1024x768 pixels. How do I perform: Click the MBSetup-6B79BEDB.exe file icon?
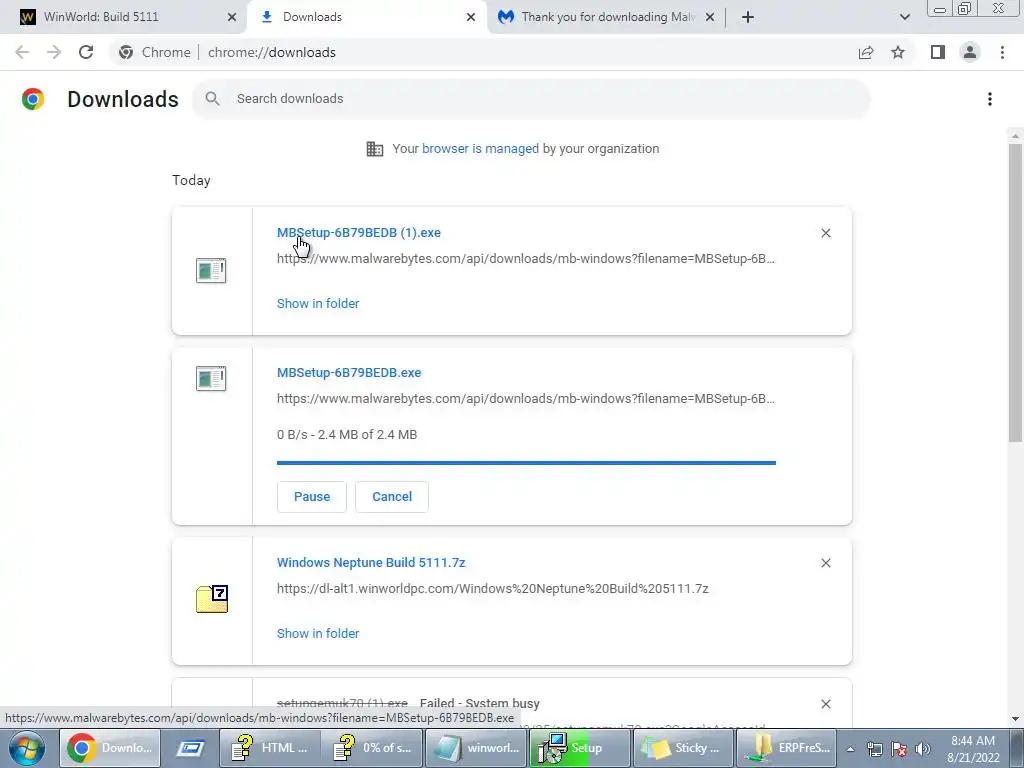211,378
